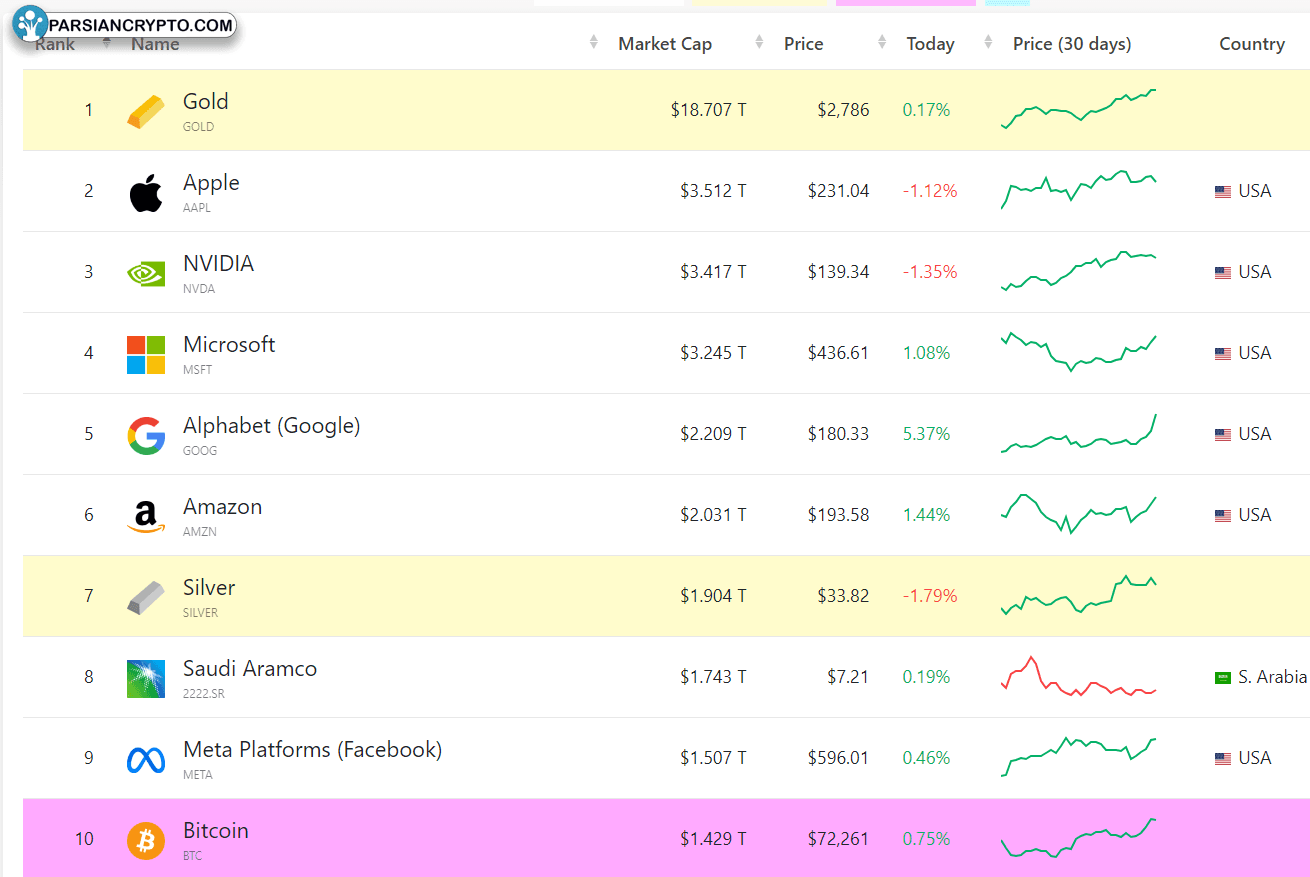Screen dimensions: 1310x877
Task: Click the Price (30 days) column header
Action: pos(1072,44)
